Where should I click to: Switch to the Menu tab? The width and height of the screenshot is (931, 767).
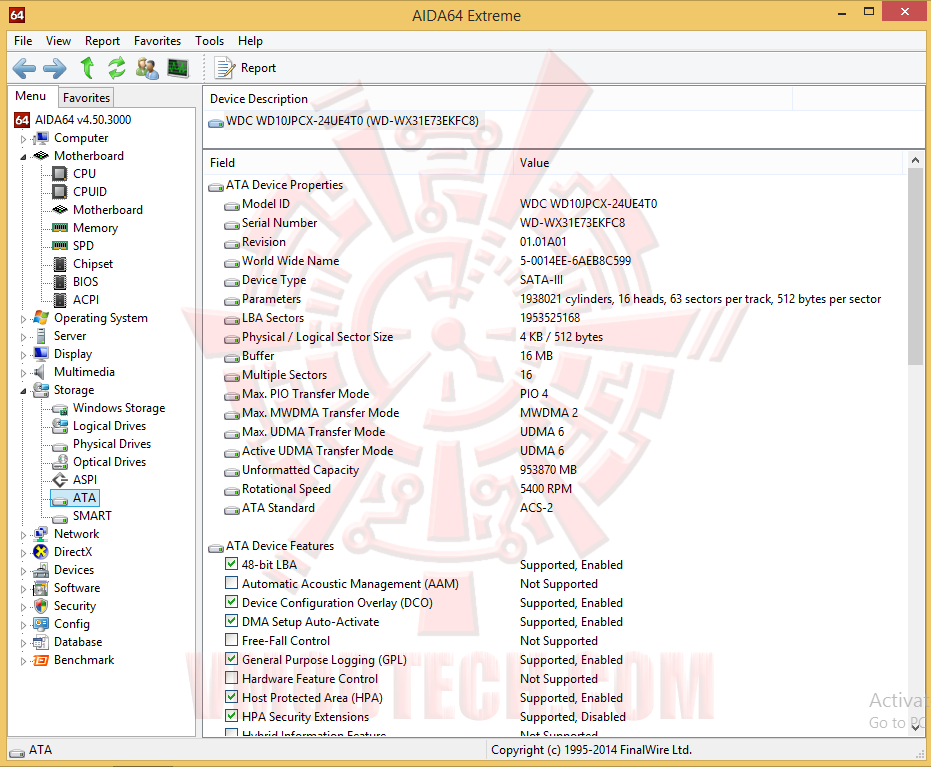pyautogui.click(x=31, y=96)
